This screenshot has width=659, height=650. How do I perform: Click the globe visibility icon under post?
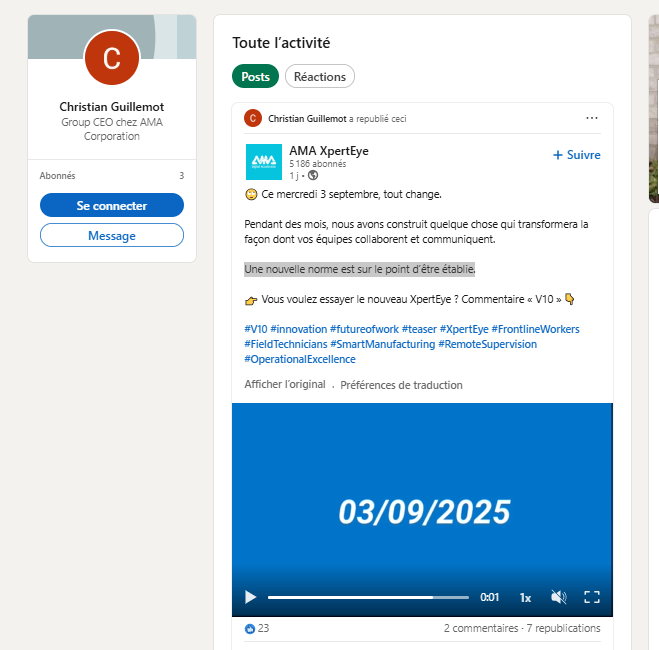pyautogui.click(x=313, y=175)
